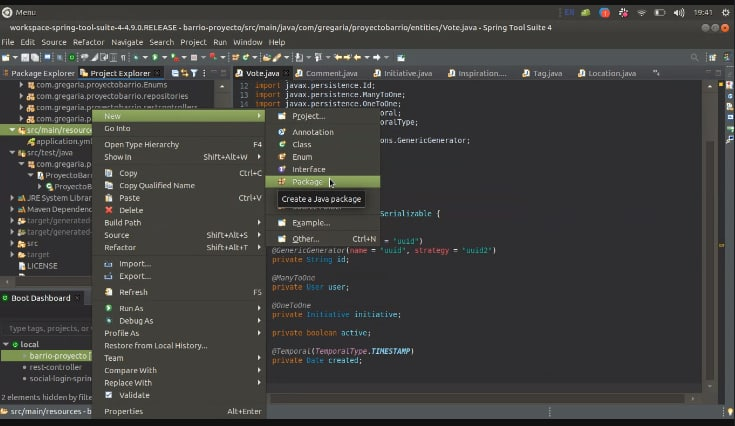Toggle Show Whitespace Characters pilcrow icon

(x=123, y=58)
